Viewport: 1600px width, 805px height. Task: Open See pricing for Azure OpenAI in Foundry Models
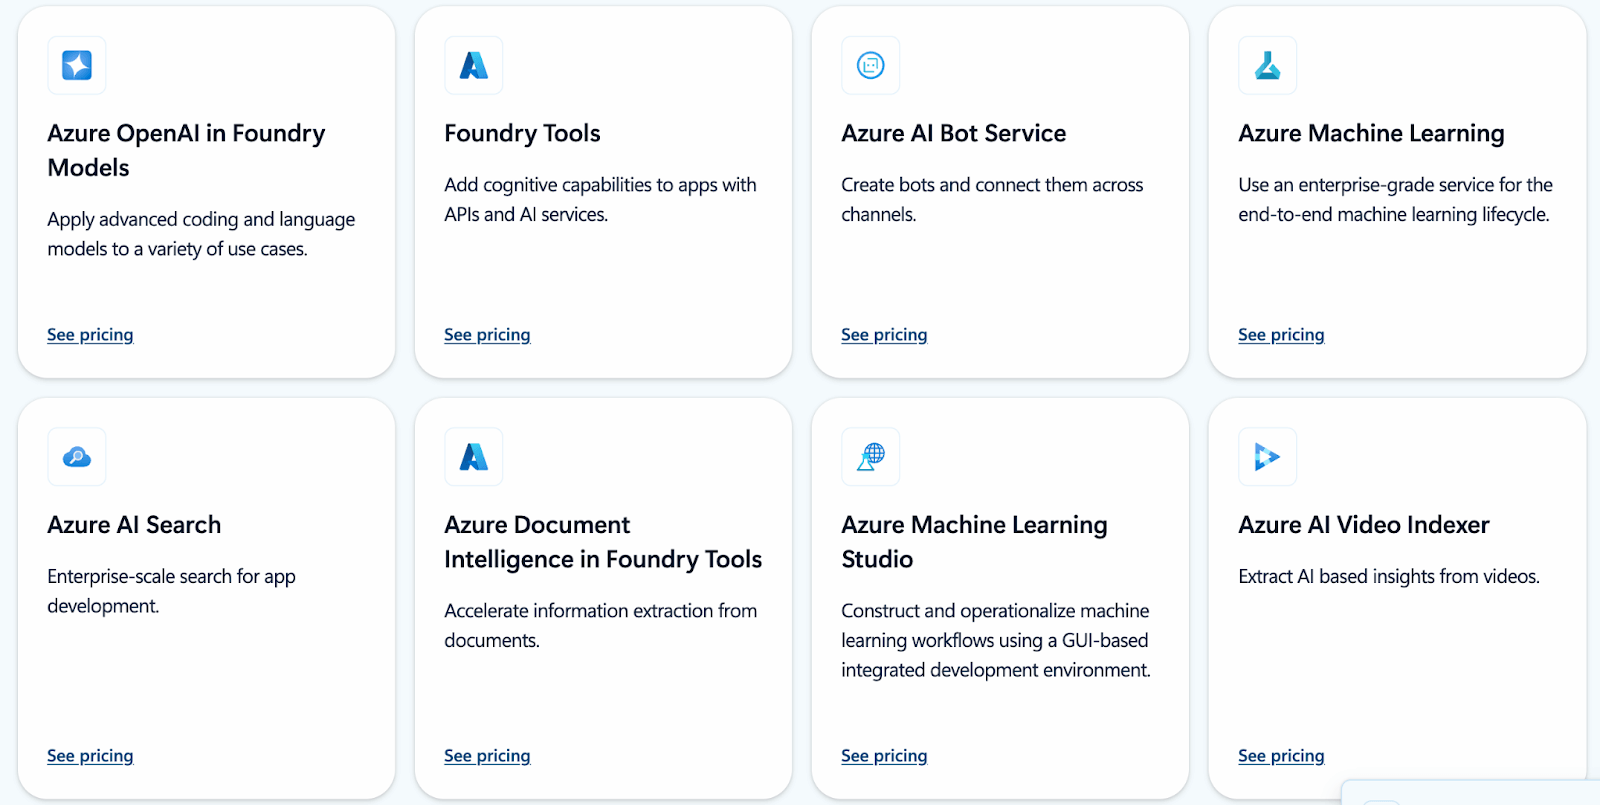[x=90, y=335]
